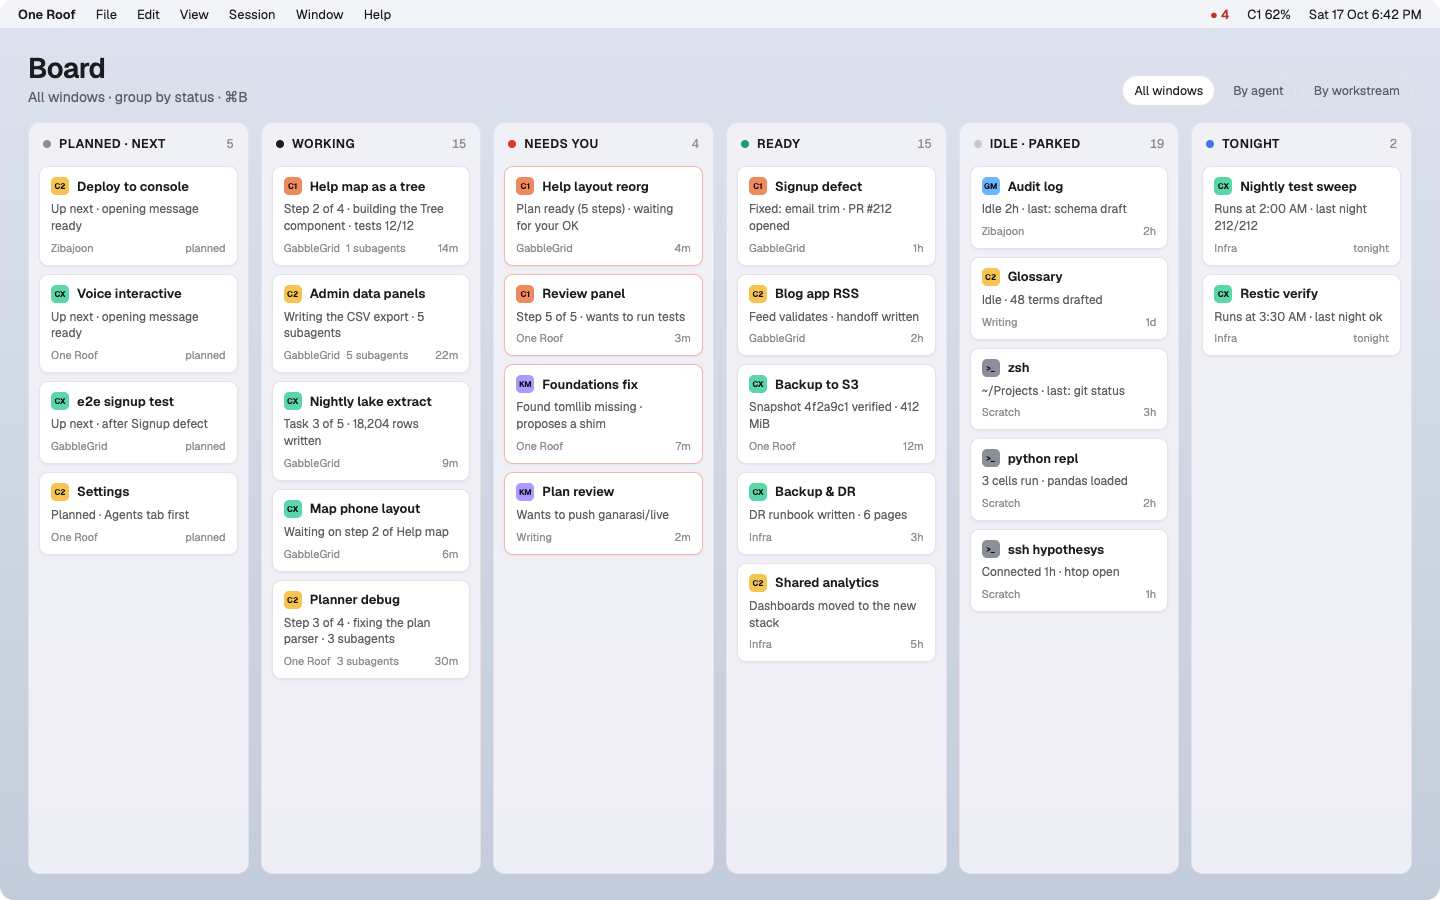Open the Settings card in Planned column
This screenshot has width=1440, height=900.
pos(138,514)
